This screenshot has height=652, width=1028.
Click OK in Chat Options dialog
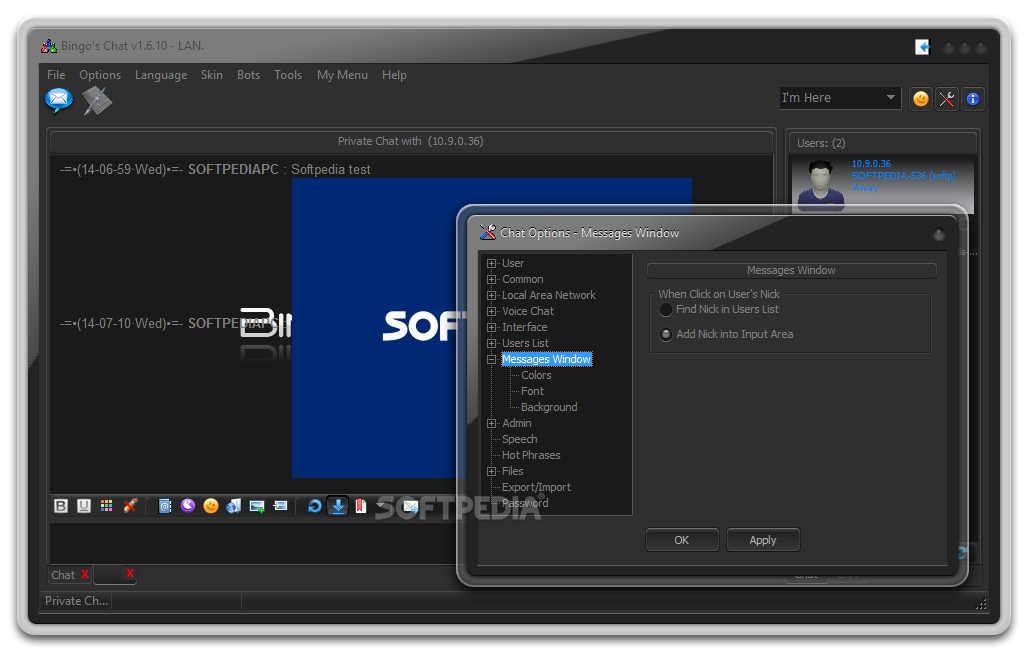(x=682, y=540)
